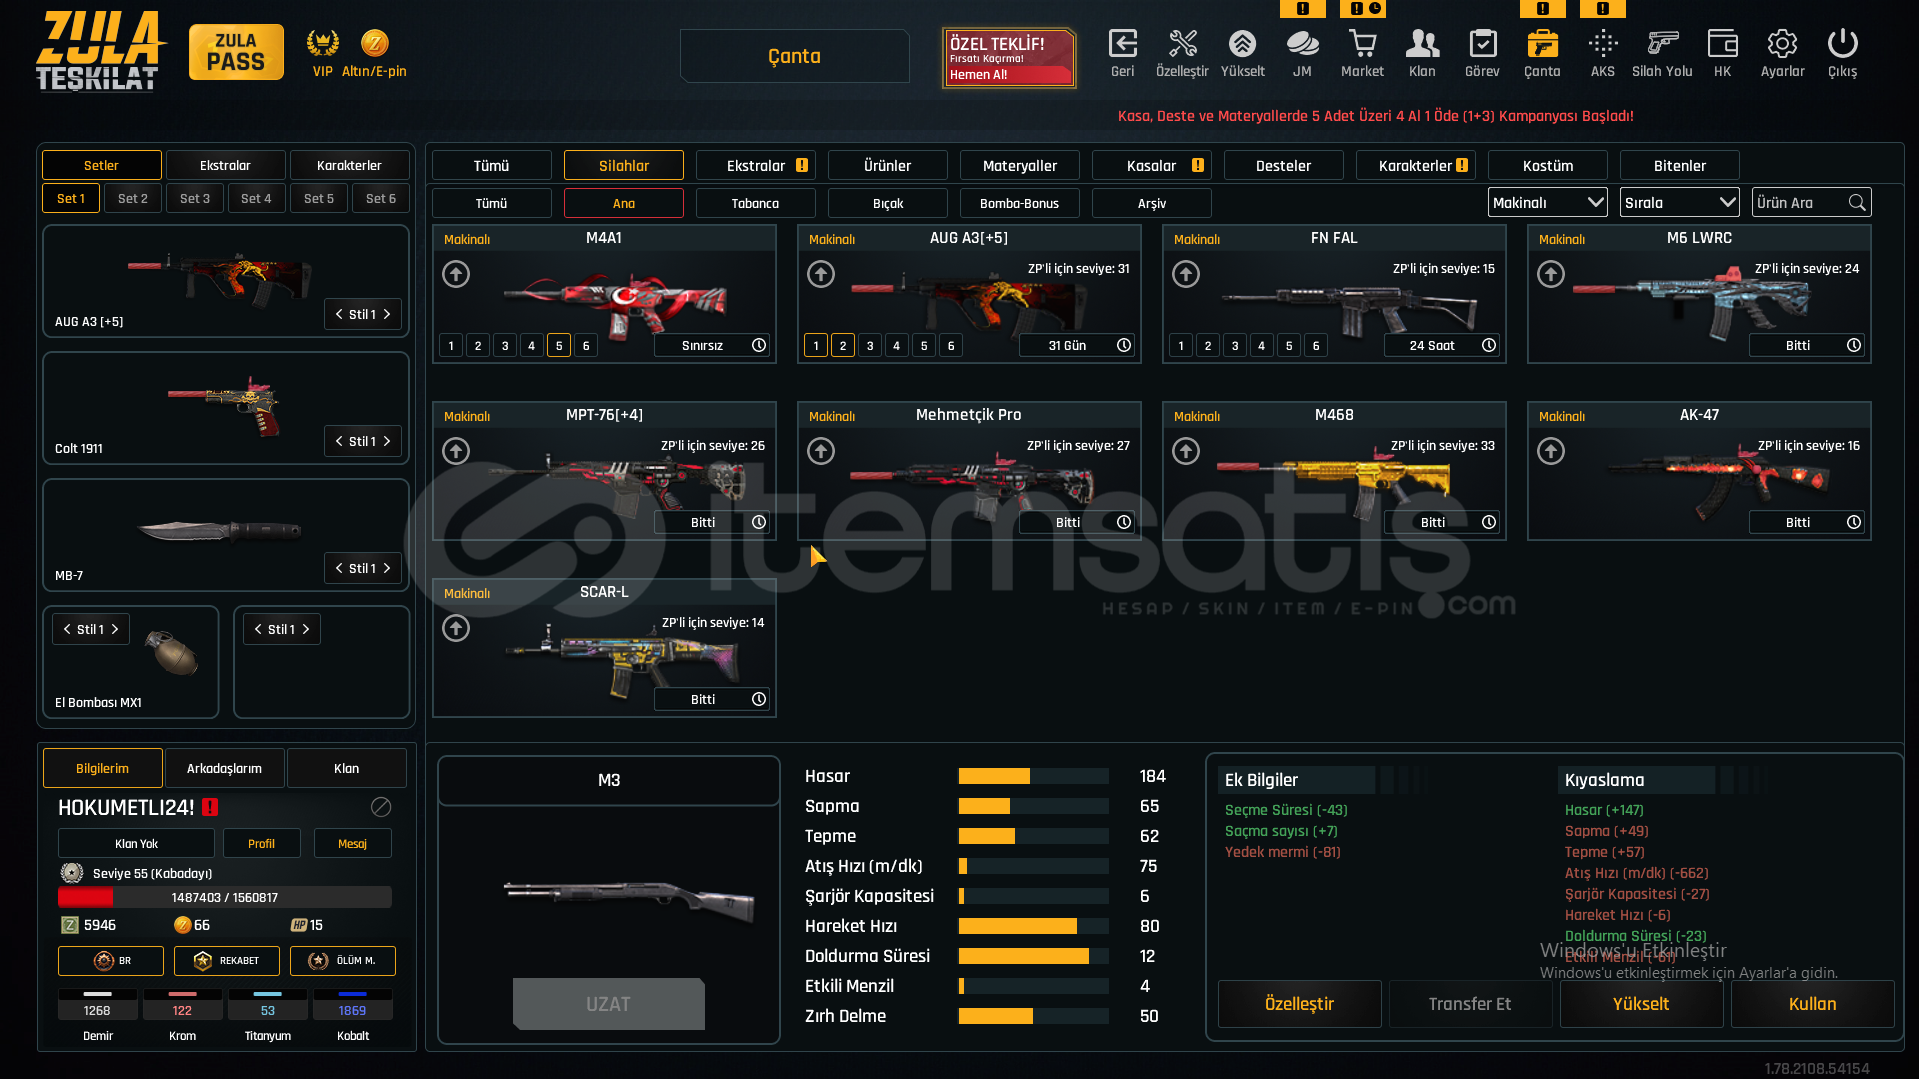Click the red alert badge by HOKUMETLI24
This screenshot has width=1919, height=1079.
[x=210, y=807]
